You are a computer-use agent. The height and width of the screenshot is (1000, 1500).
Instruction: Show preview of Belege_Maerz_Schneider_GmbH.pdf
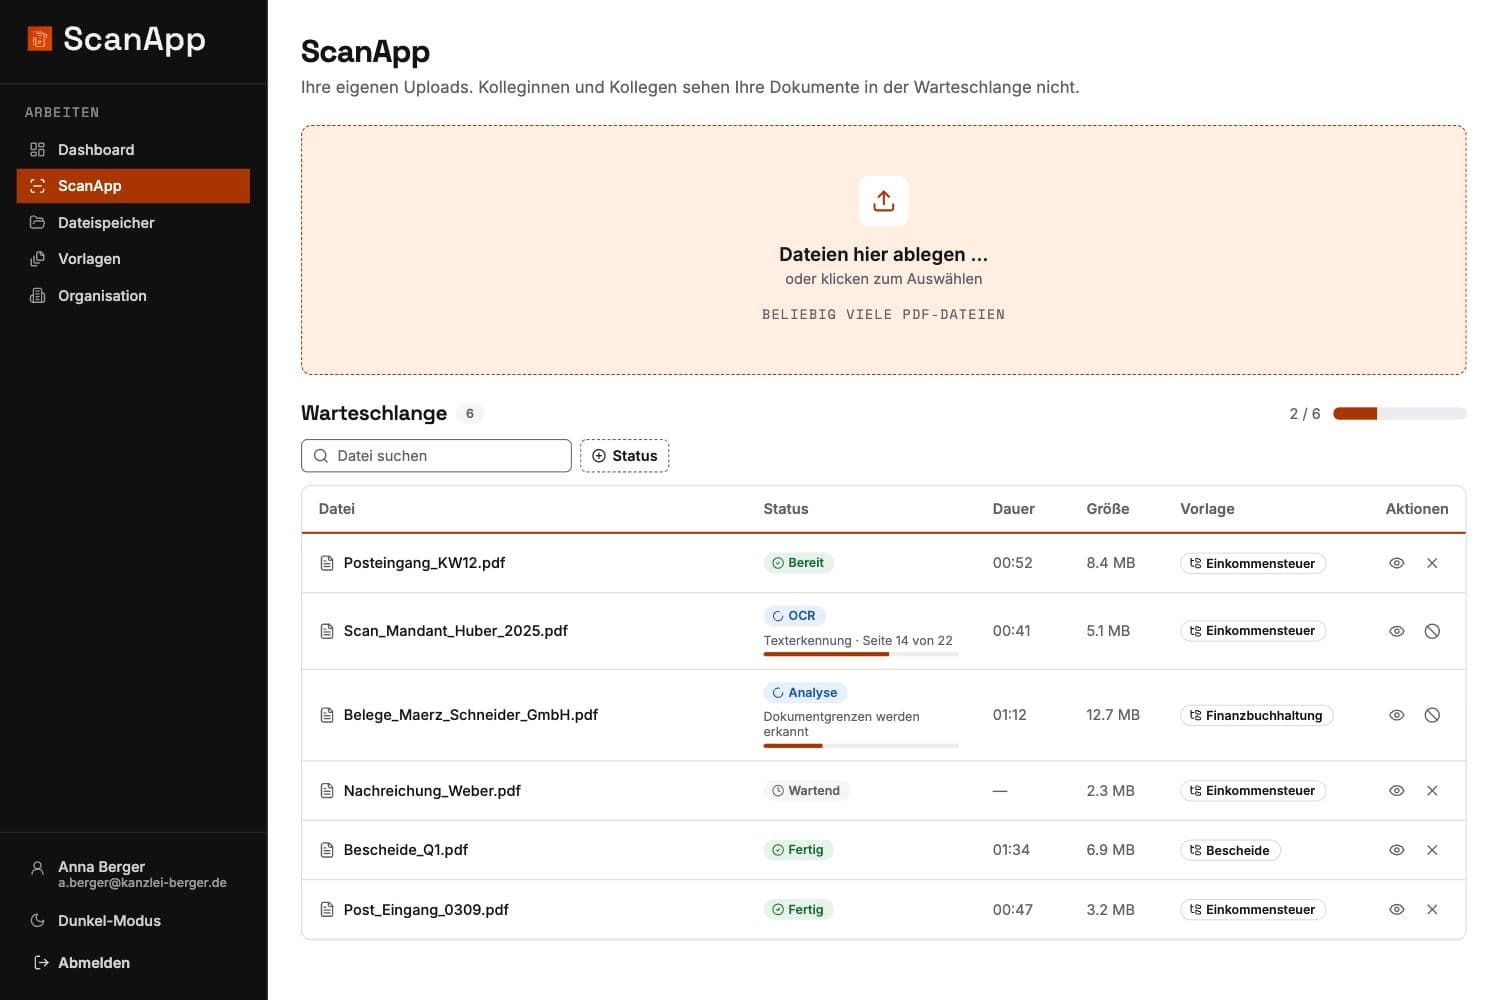[x=1397, y=715]
